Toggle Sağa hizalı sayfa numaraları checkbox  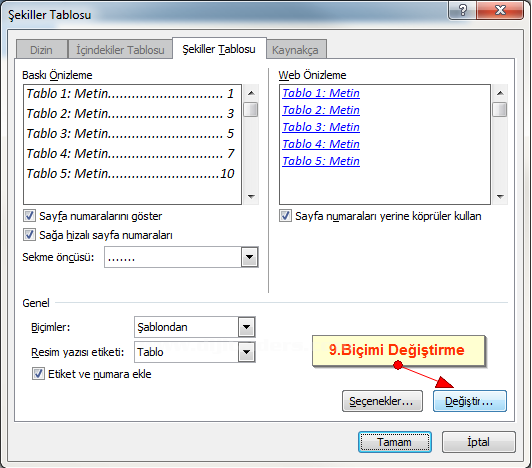click(29, 235)
